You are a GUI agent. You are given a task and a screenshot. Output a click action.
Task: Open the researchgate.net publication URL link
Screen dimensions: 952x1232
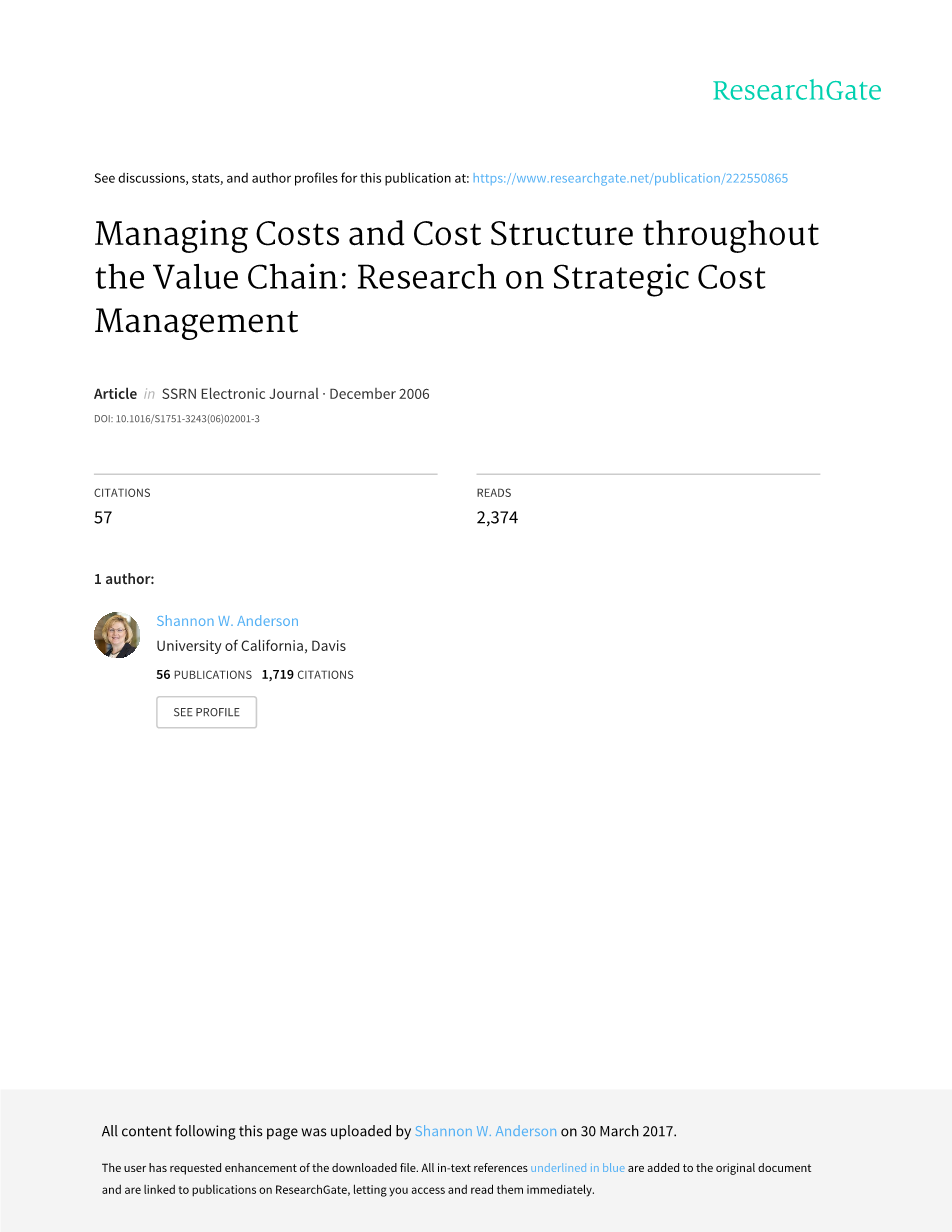pos(630,178)
